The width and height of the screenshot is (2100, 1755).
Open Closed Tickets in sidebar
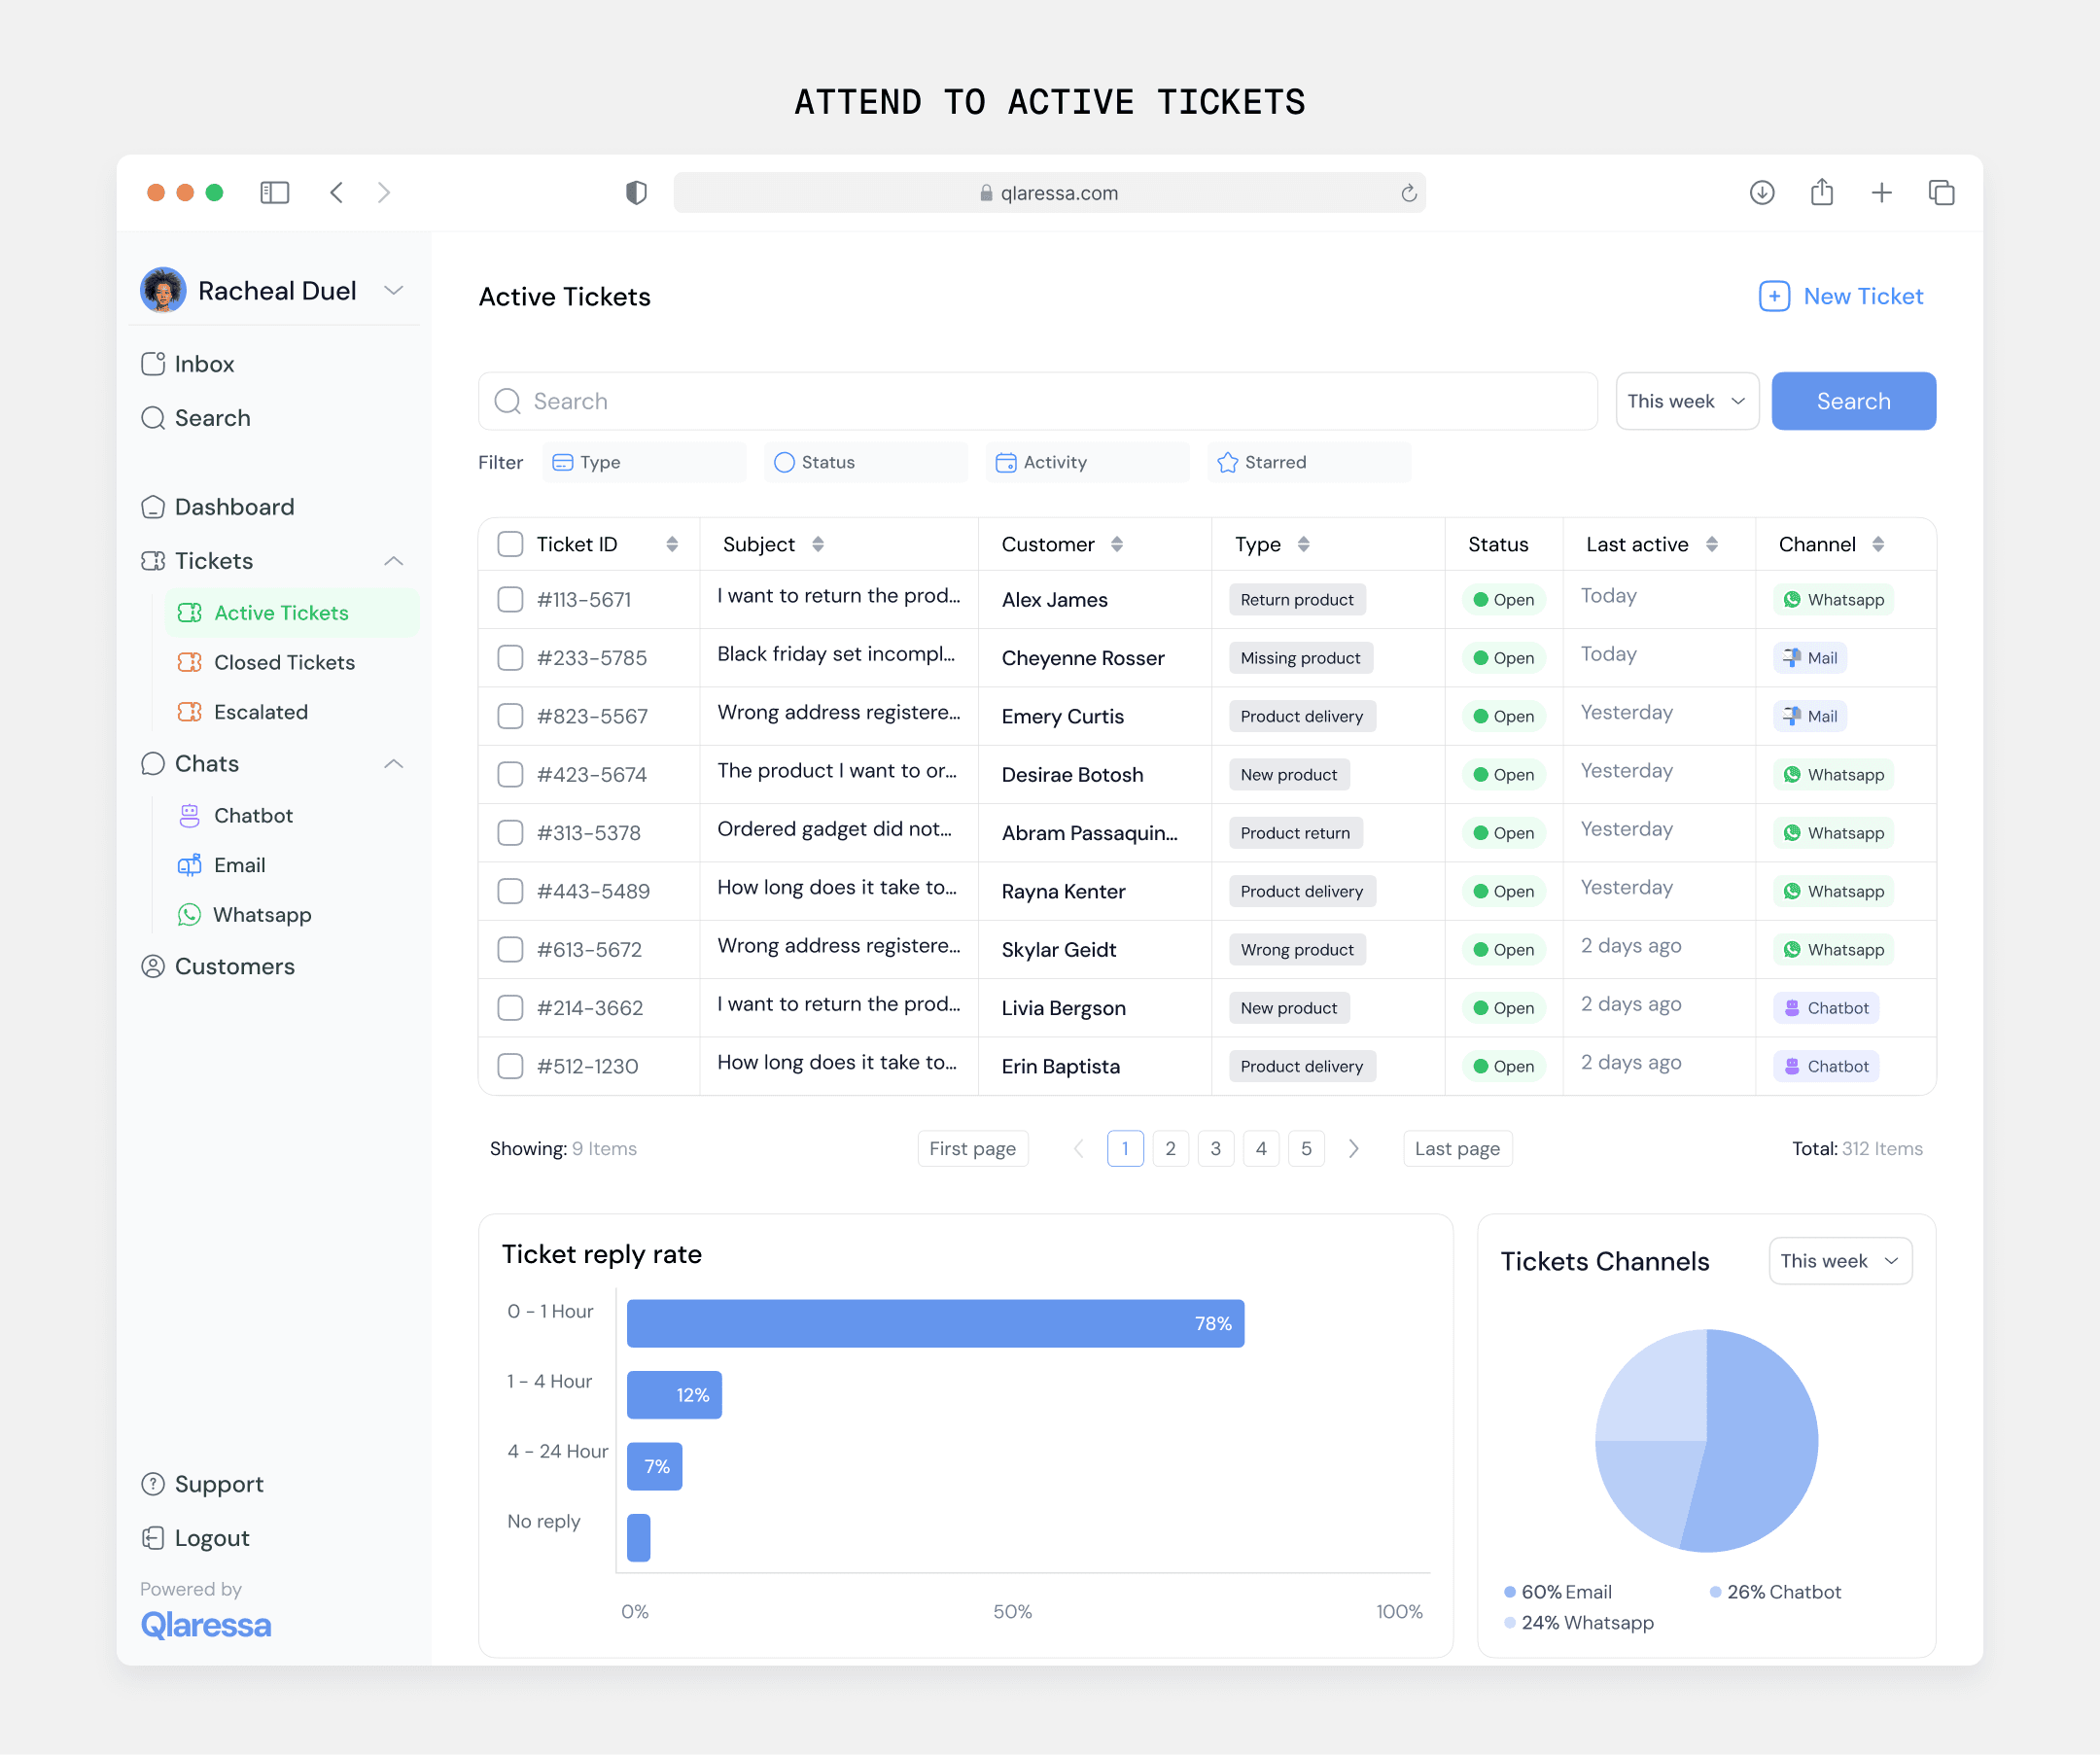coord(284,662)
